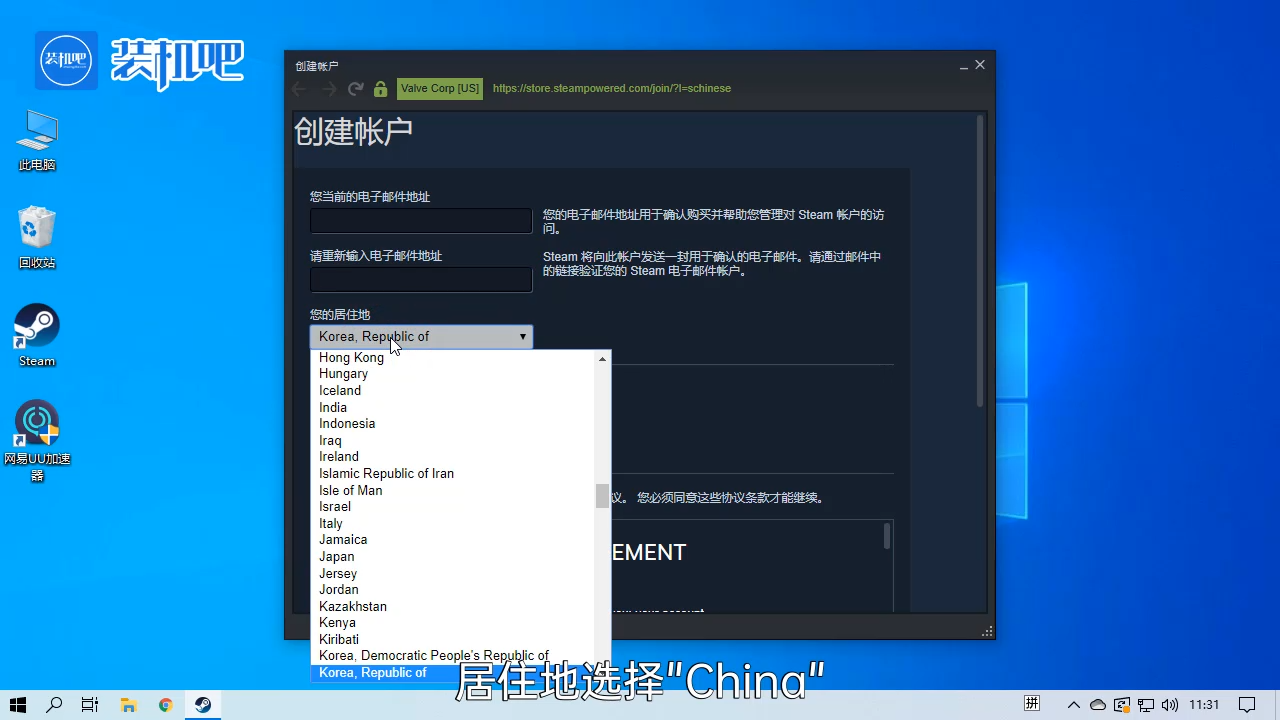Image resolution: width=1280 pixels, height=720 pixels.
Task: Open the Start menu
Action: pyautogui.click(x=17, y=704)
